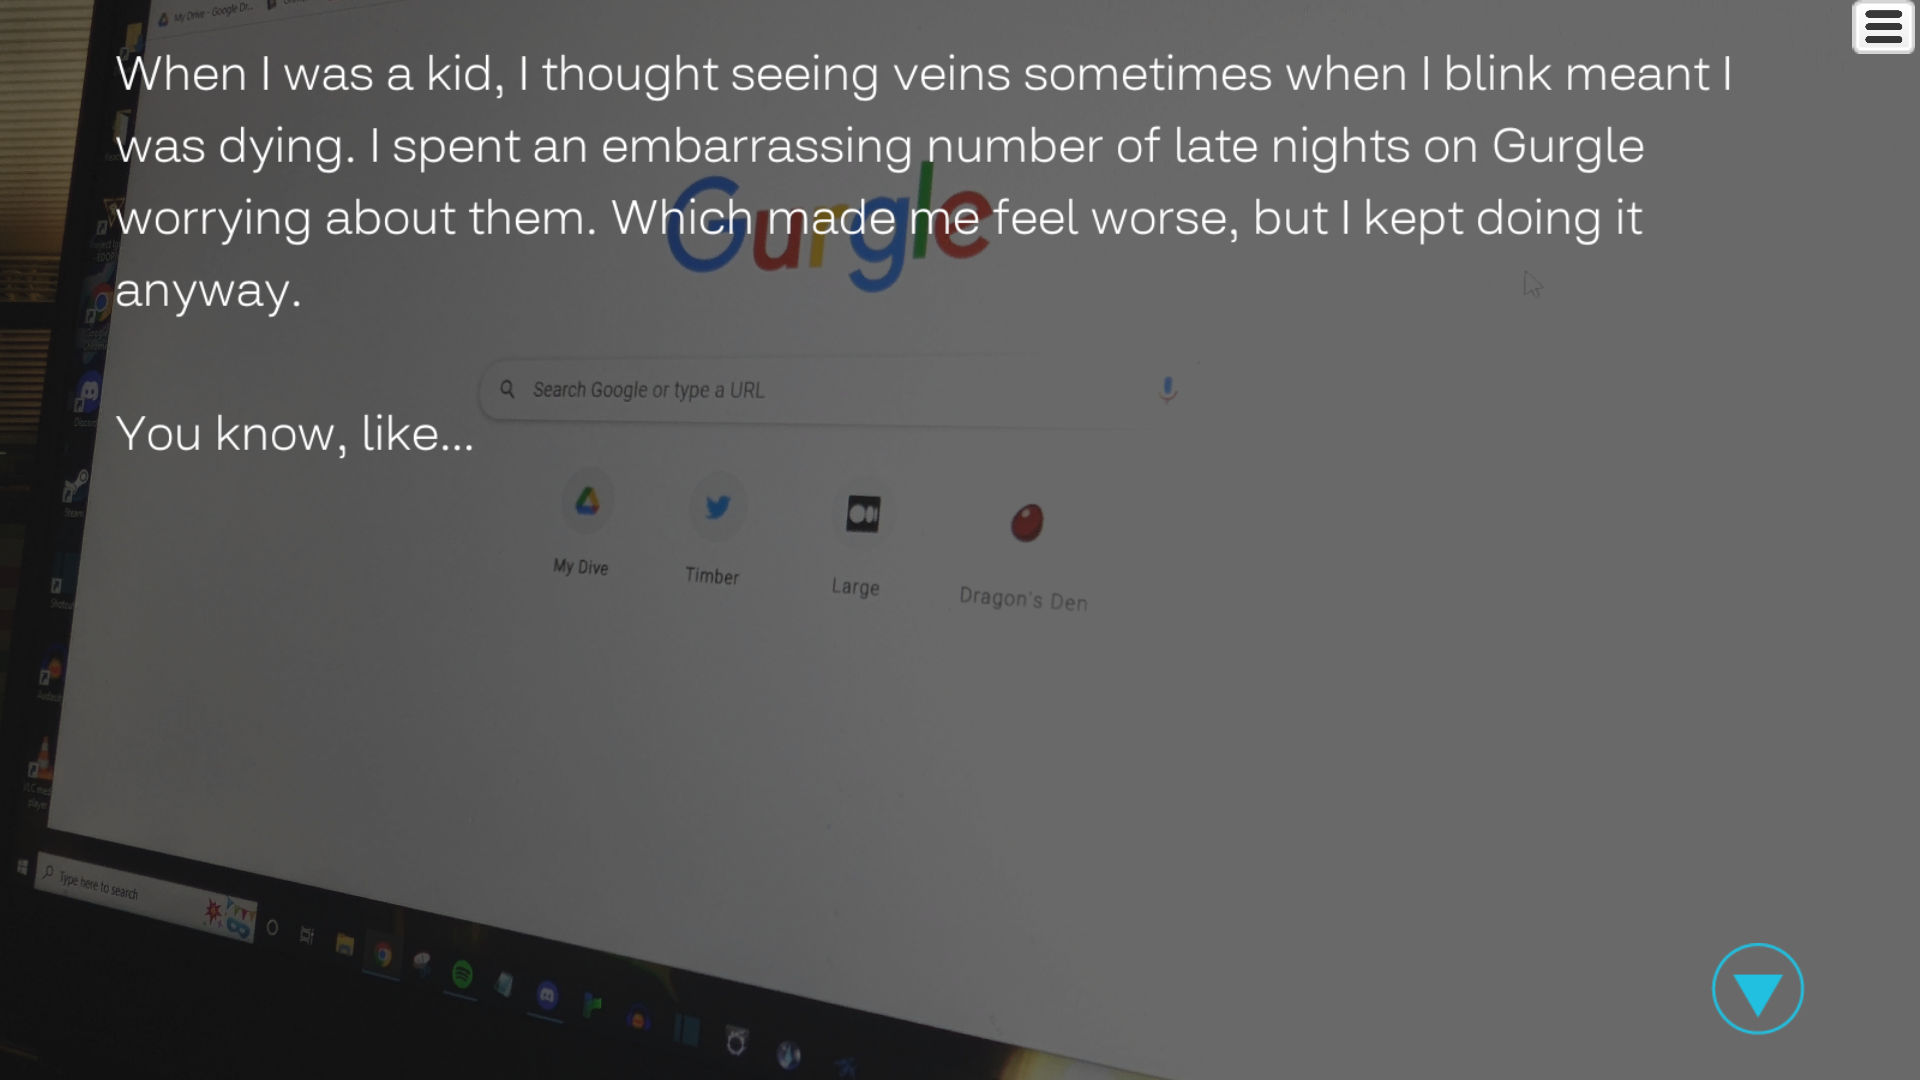Open the Dragon's Den shortcut
Viewport: 1920px width, 1080px height.
click(1024, 555)
